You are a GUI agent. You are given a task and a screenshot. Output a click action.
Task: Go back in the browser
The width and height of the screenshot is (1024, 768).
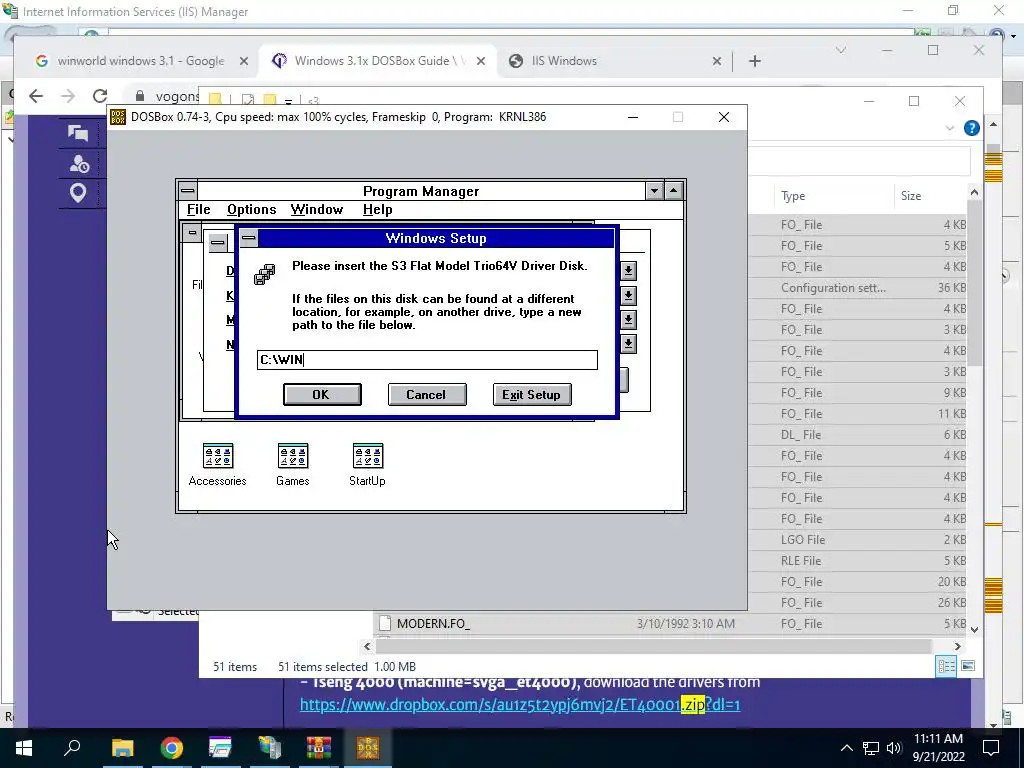(36, 96)
